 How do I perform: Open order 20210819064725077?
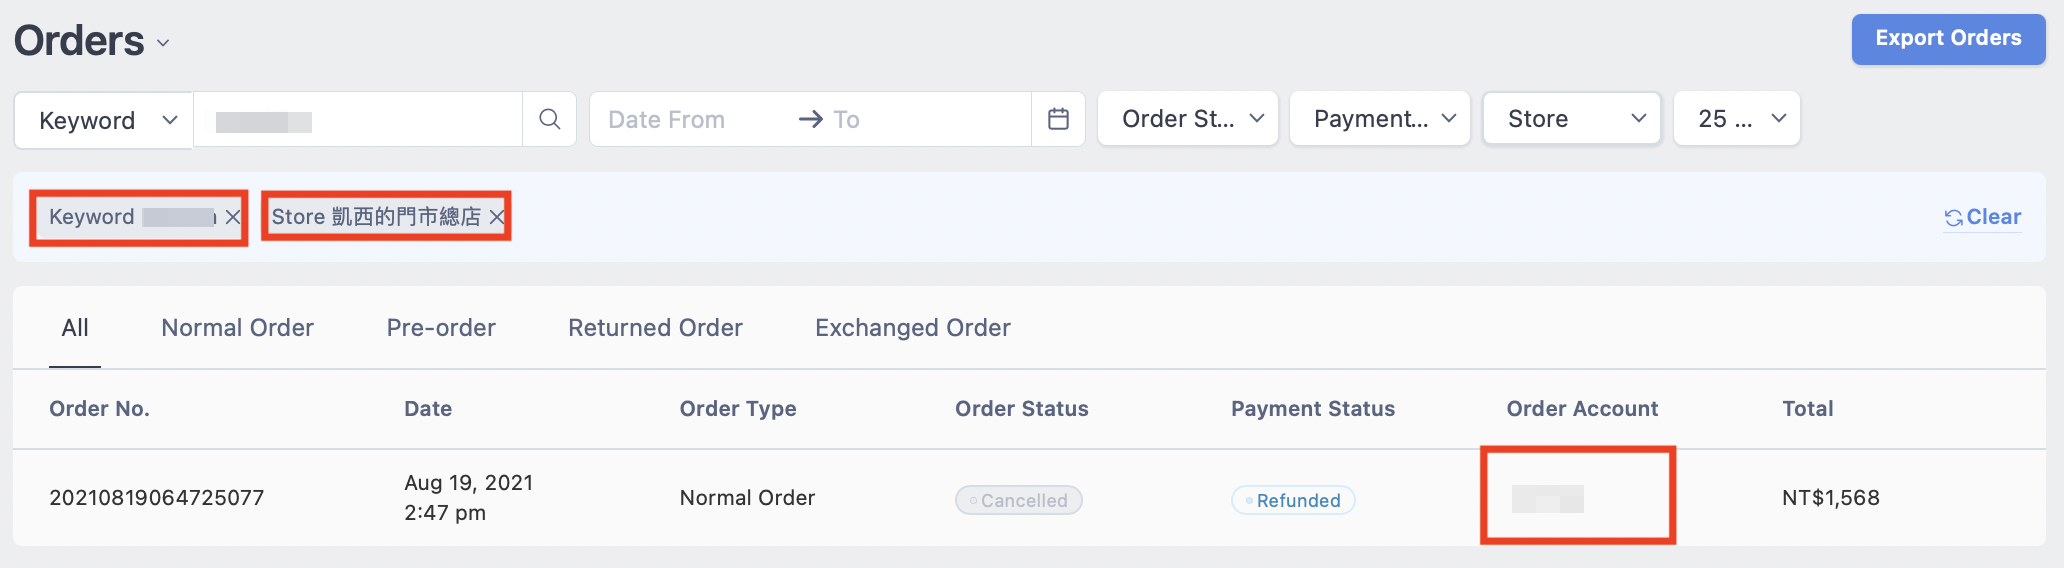157,498
